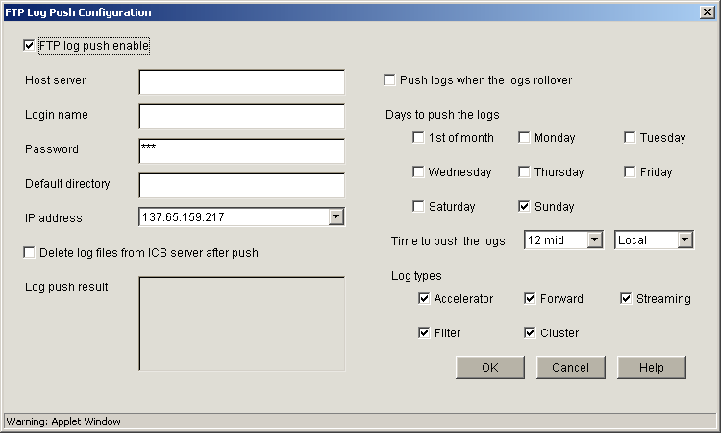Toggle FTP log push enable checkbox

tap(29, 46)
